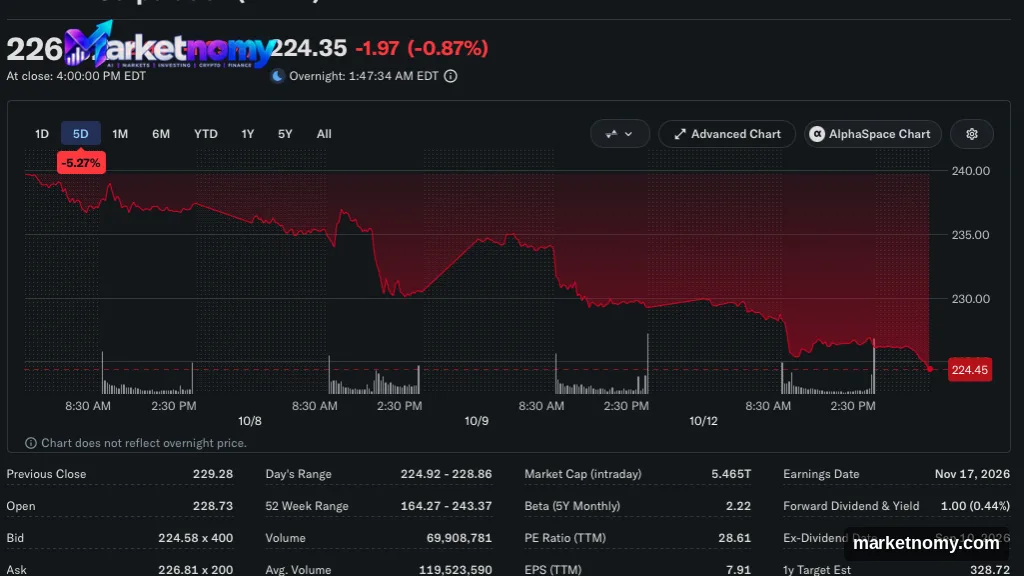Select the YTD time range
The height and width of the screenshot is (576, 1024).
pyautogui.click(x=206, y=134)
